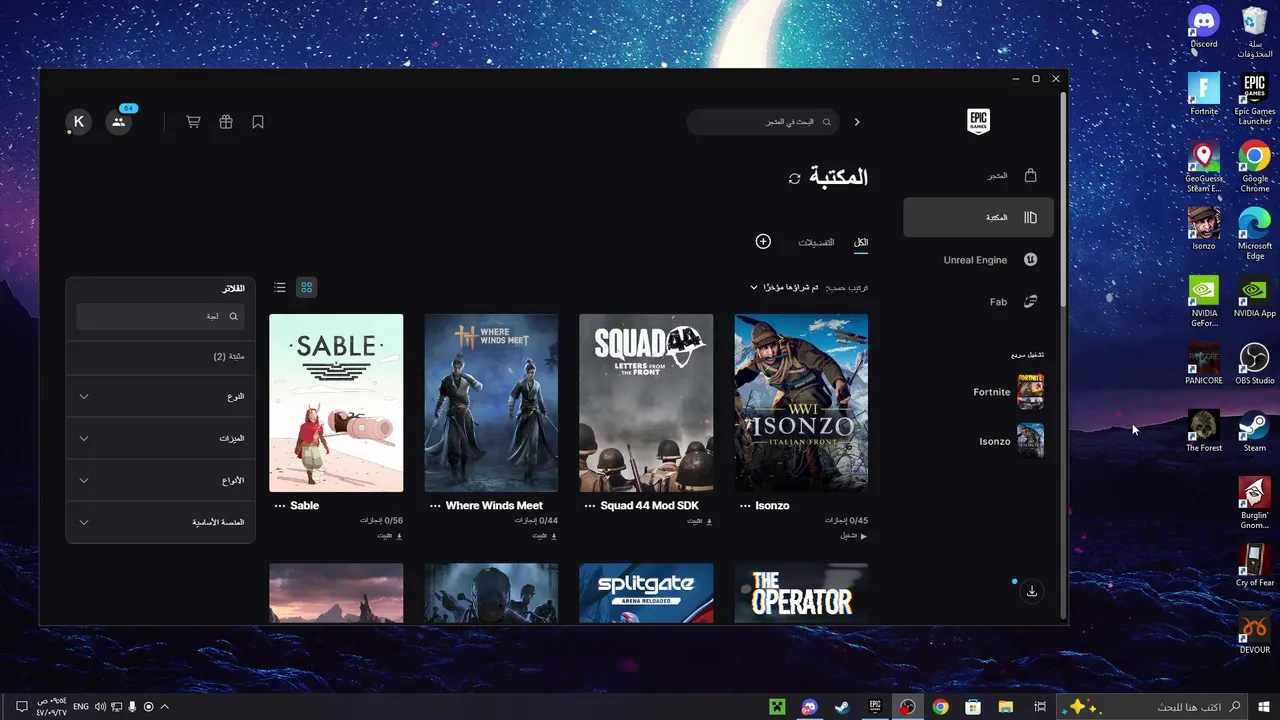Open the friends list icon

[119, 122]
